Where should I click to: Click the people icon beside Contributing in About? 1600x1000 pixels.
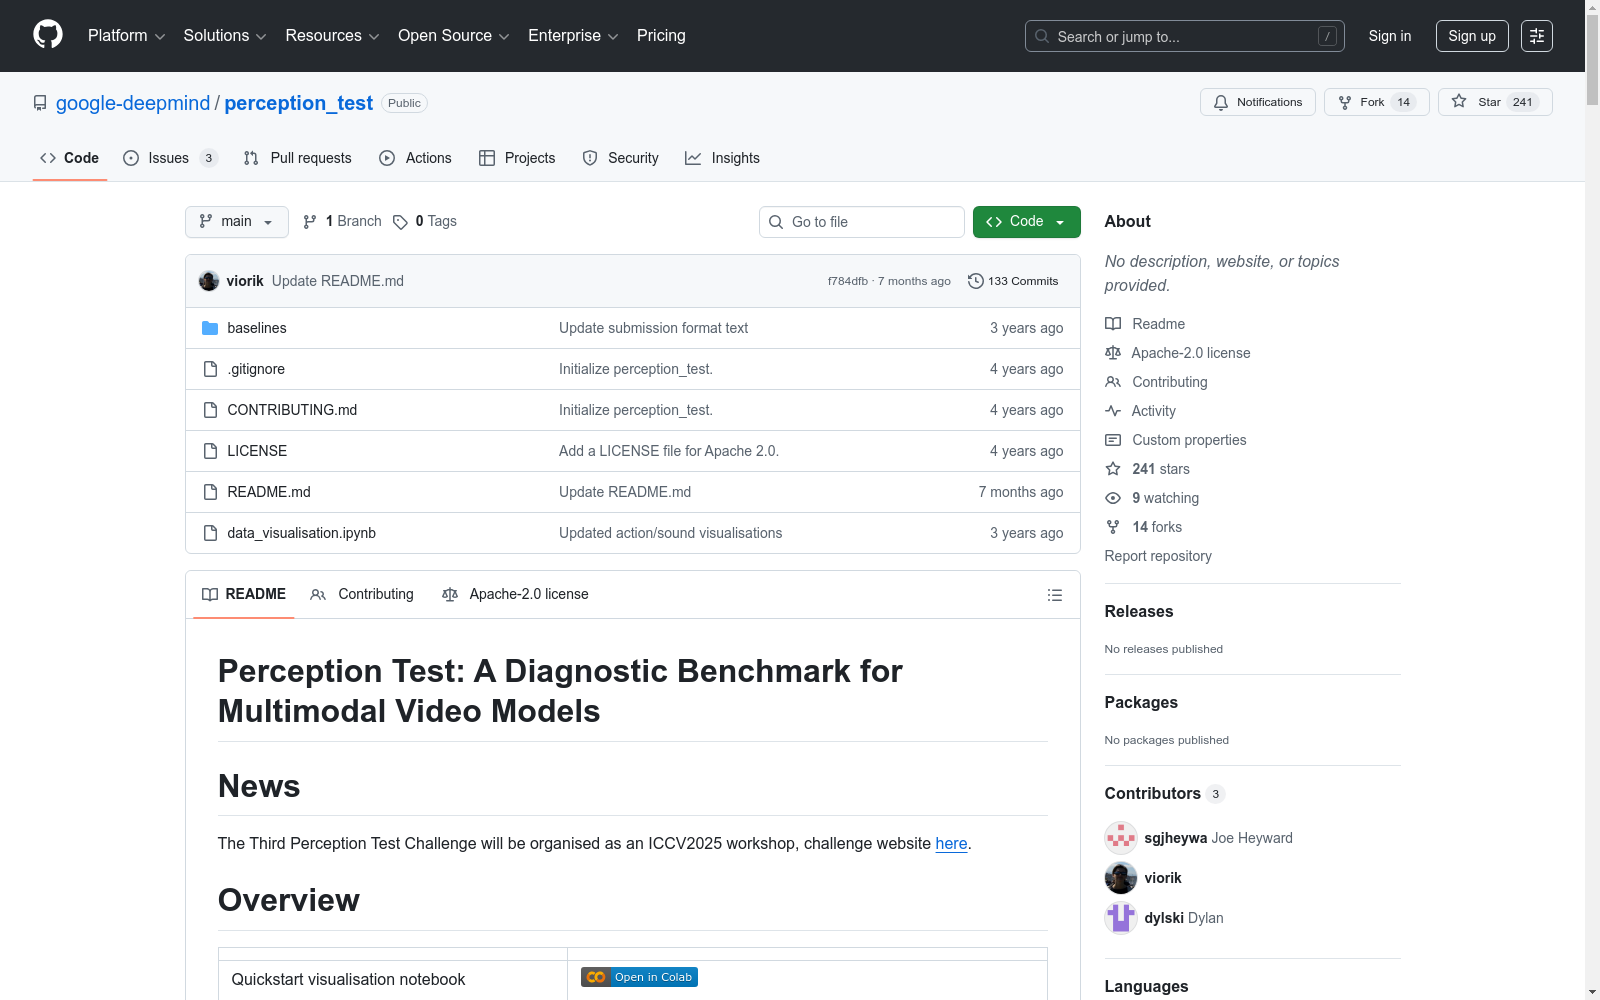tap(1113, 382)
